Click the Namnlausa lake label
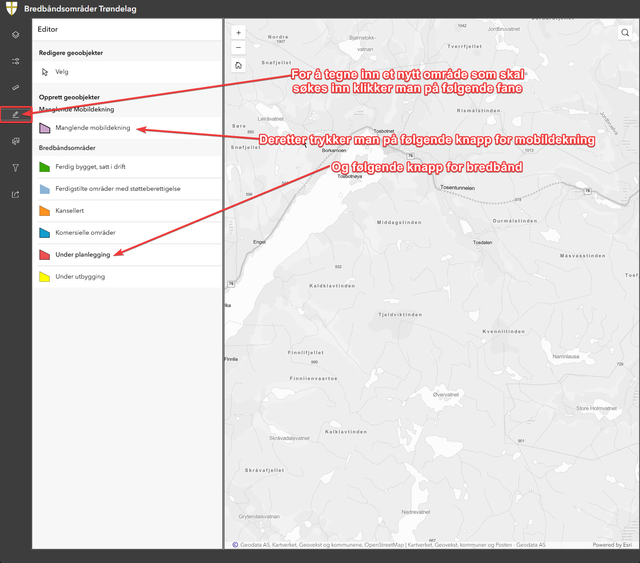Screen dimensions: 640x563 tap(566, 356)
